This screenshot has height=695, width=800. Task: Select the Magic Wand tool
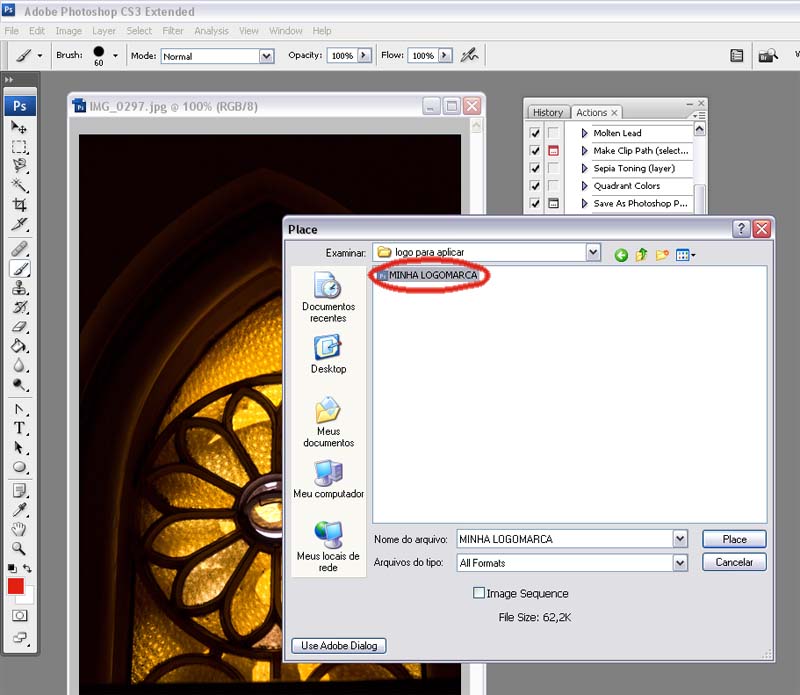tap(19, 185)
